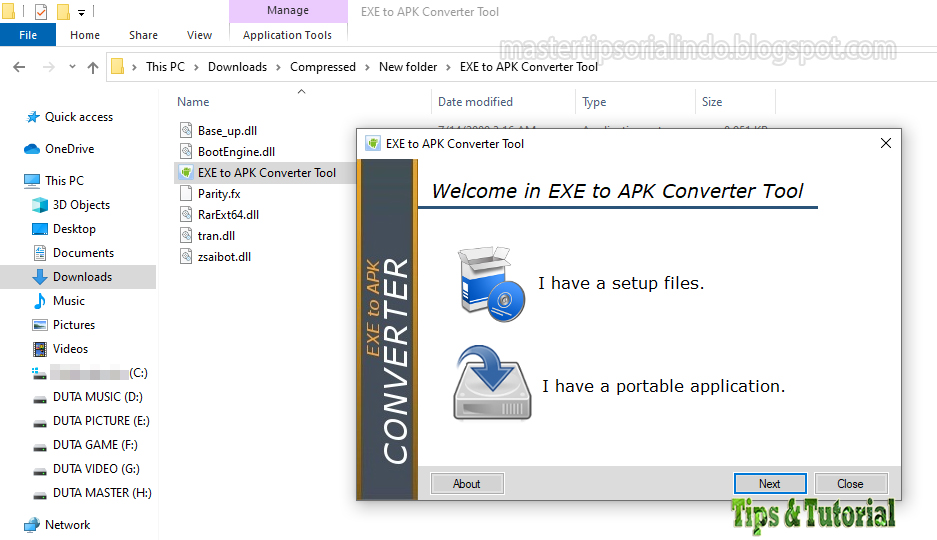Screen dimensions: 937x540
Task: Choose 'I have a portable application.' option
Action: [x=663, y=386]
